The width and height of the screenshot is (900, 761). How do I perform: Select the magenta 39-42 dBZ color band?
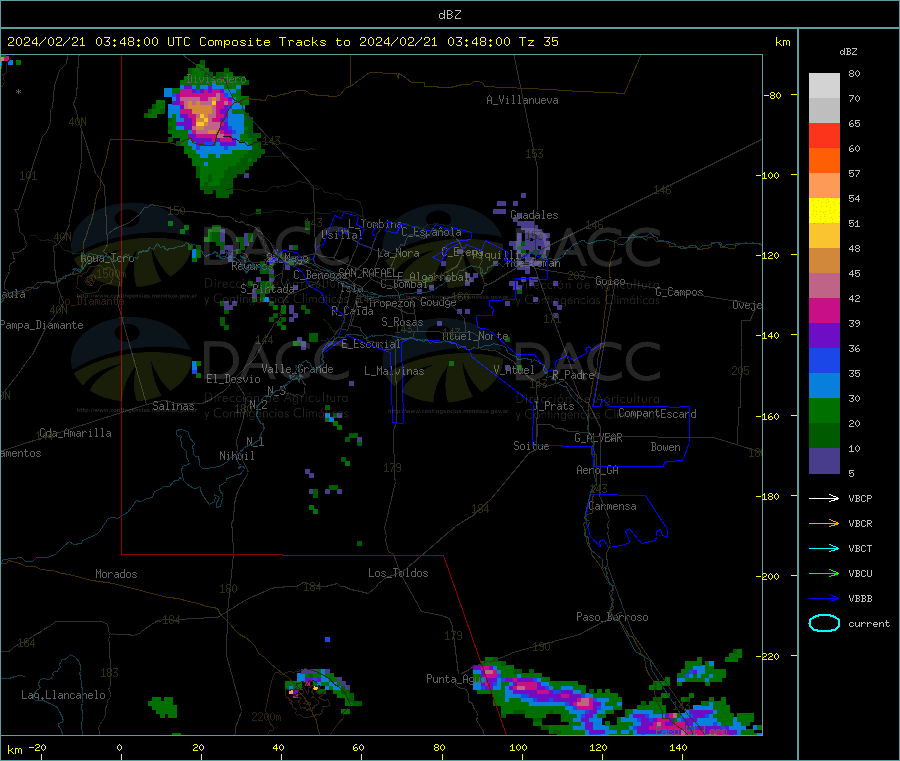pyautogui.click(x=824, y=310)
